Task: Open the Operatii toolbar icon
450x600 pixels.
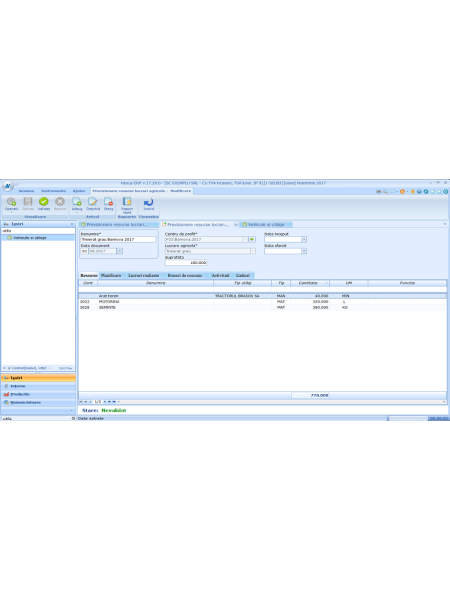Action: [x=11, y=202]
